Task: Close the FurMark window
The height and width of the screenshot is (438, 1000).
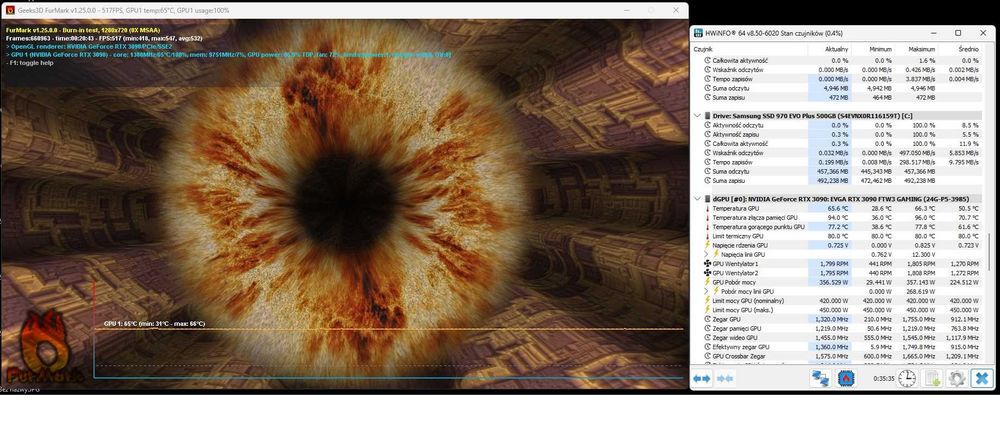Action: click(675, 10)
